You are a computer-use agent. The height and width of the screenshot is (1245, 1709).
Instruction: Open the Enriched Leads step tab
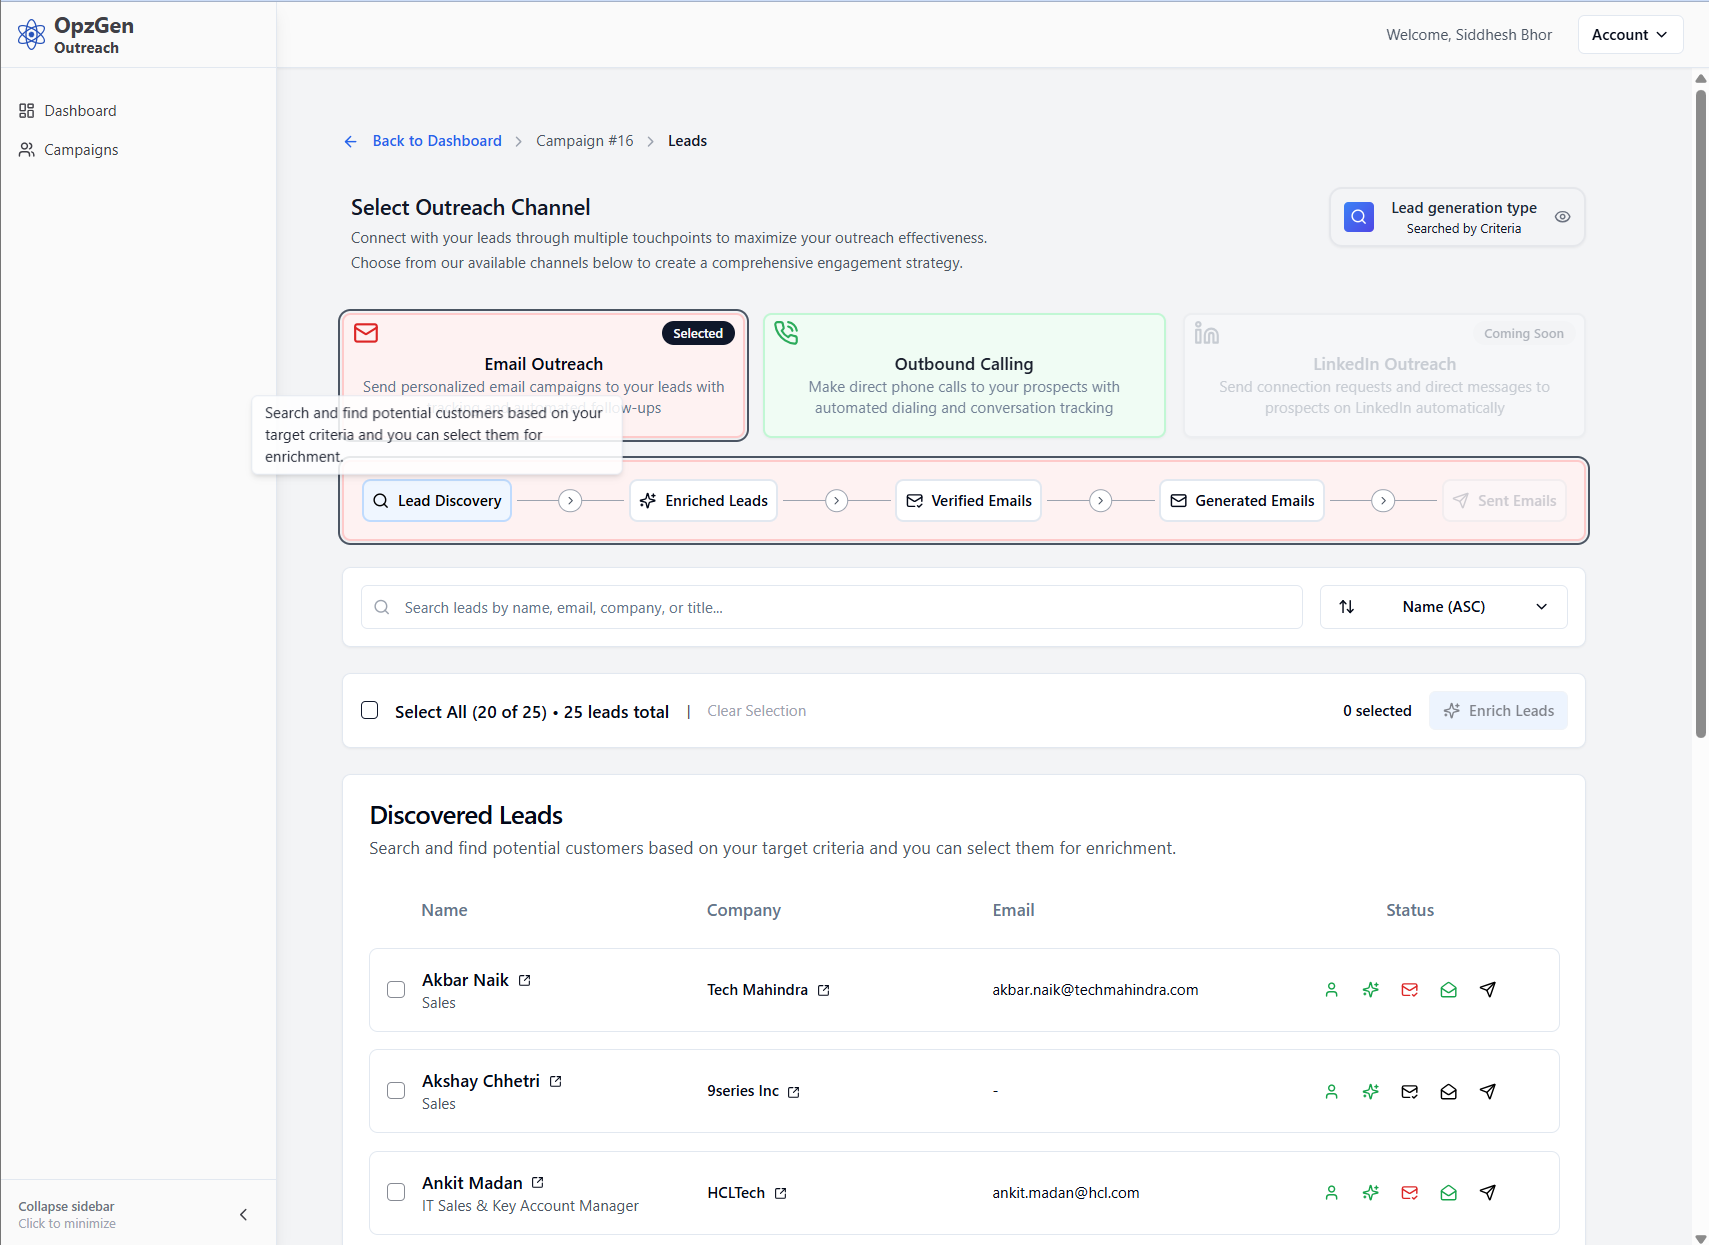[x=704, y=501]
